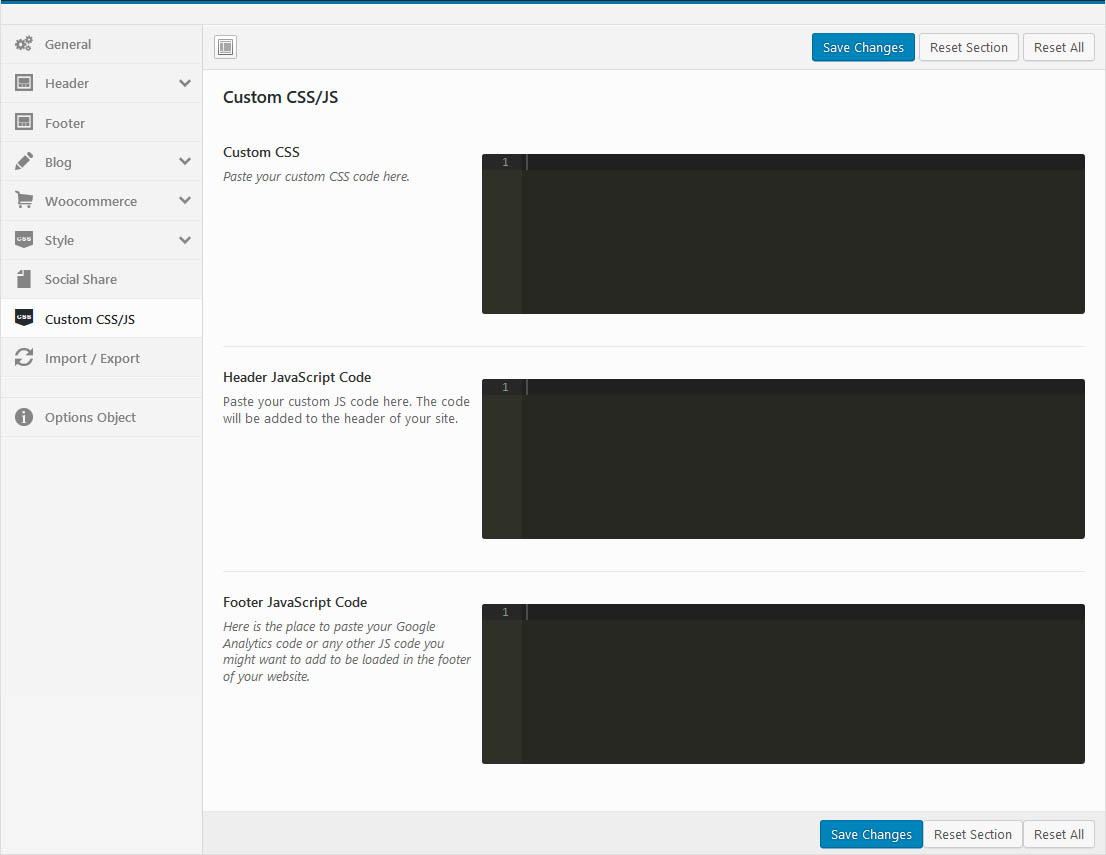Click line number 1 in Footer JavaScript editor
The height and width of the screenshot is (855, 1106).
[x=505, y=612]
